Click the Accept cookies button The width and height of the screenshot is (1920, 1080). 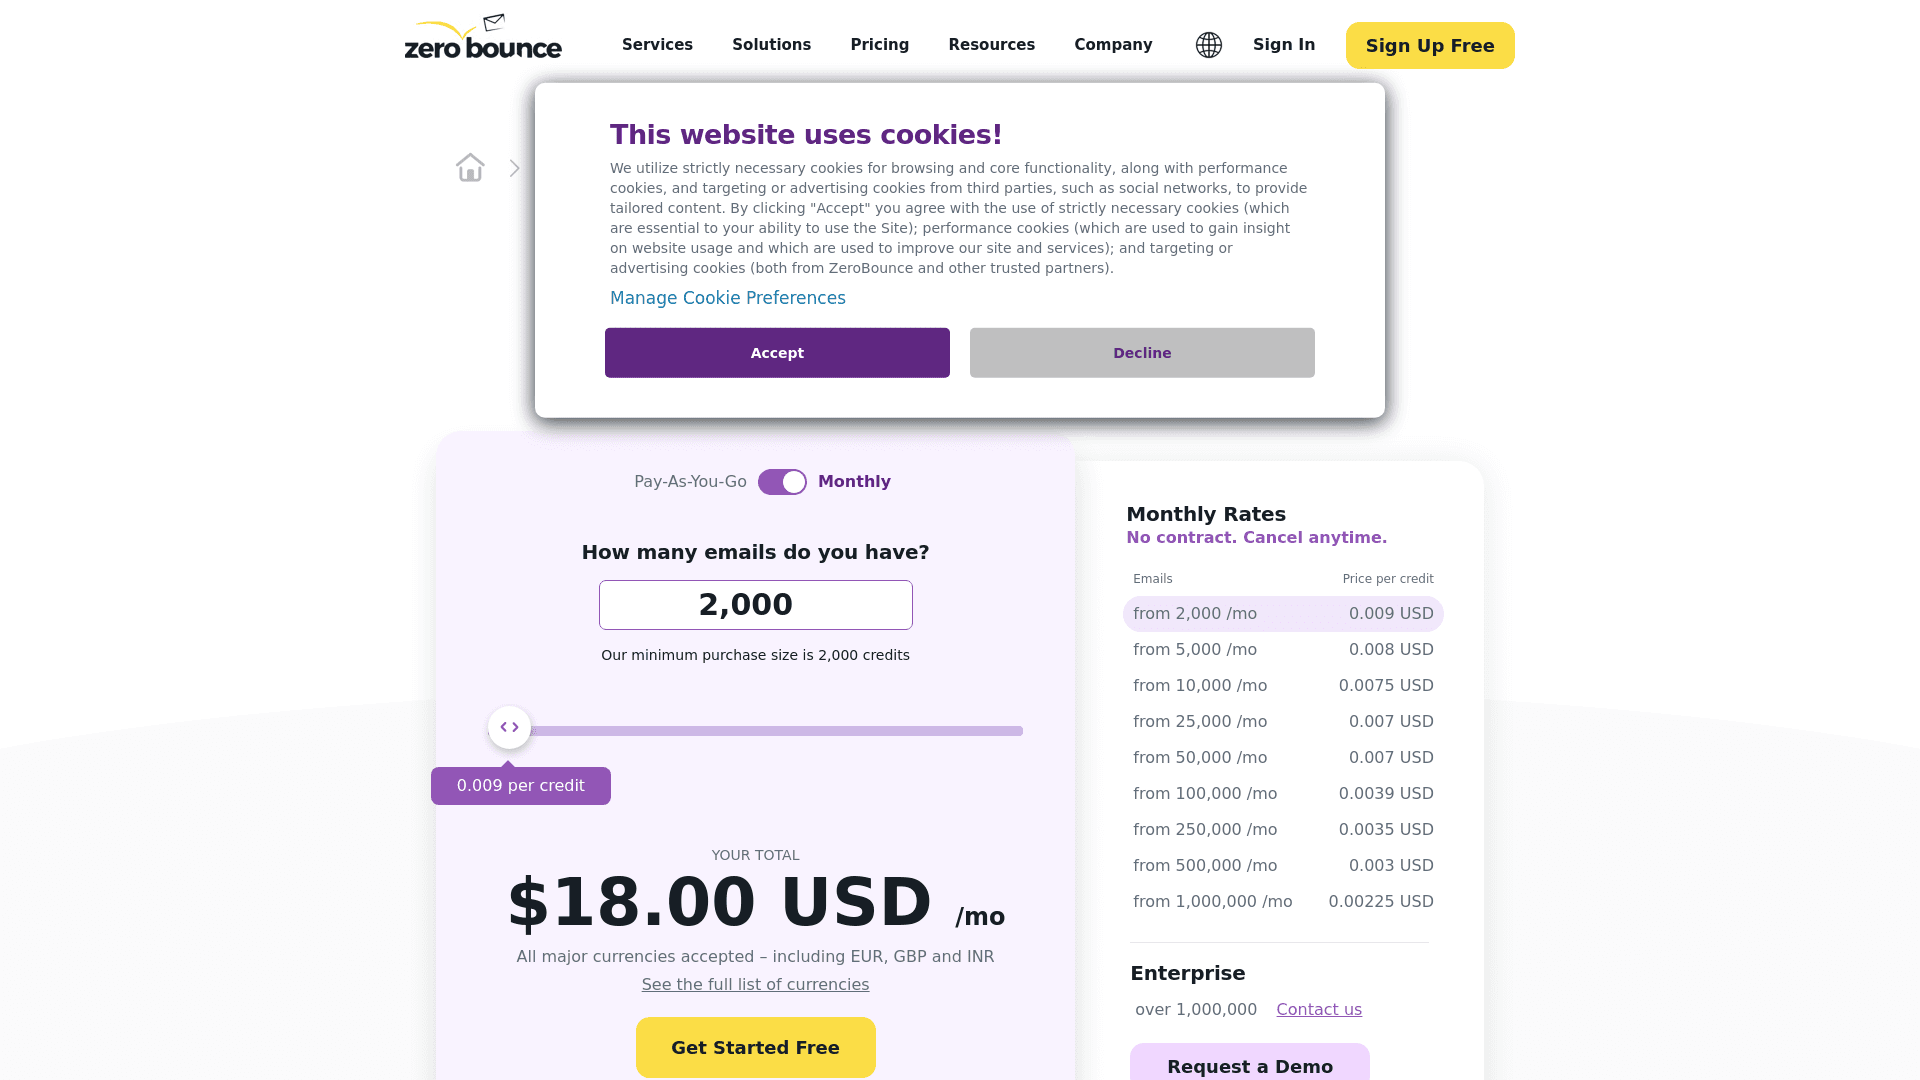pos(777,352)
